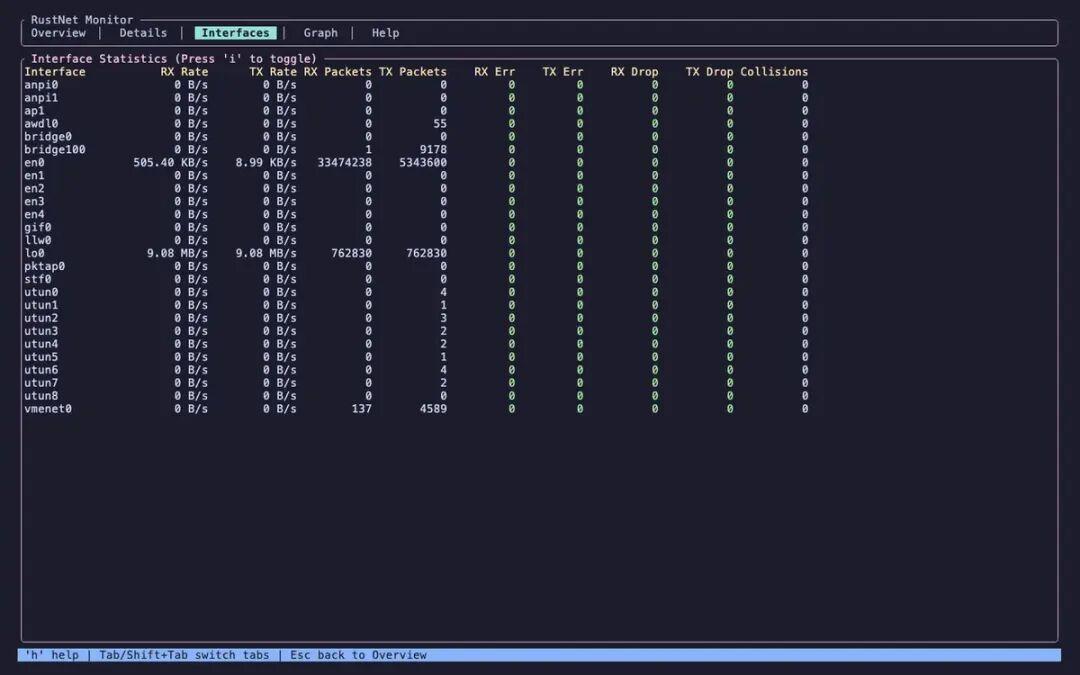
Task: Select the ap1 interface name
Action: (34, 111)
